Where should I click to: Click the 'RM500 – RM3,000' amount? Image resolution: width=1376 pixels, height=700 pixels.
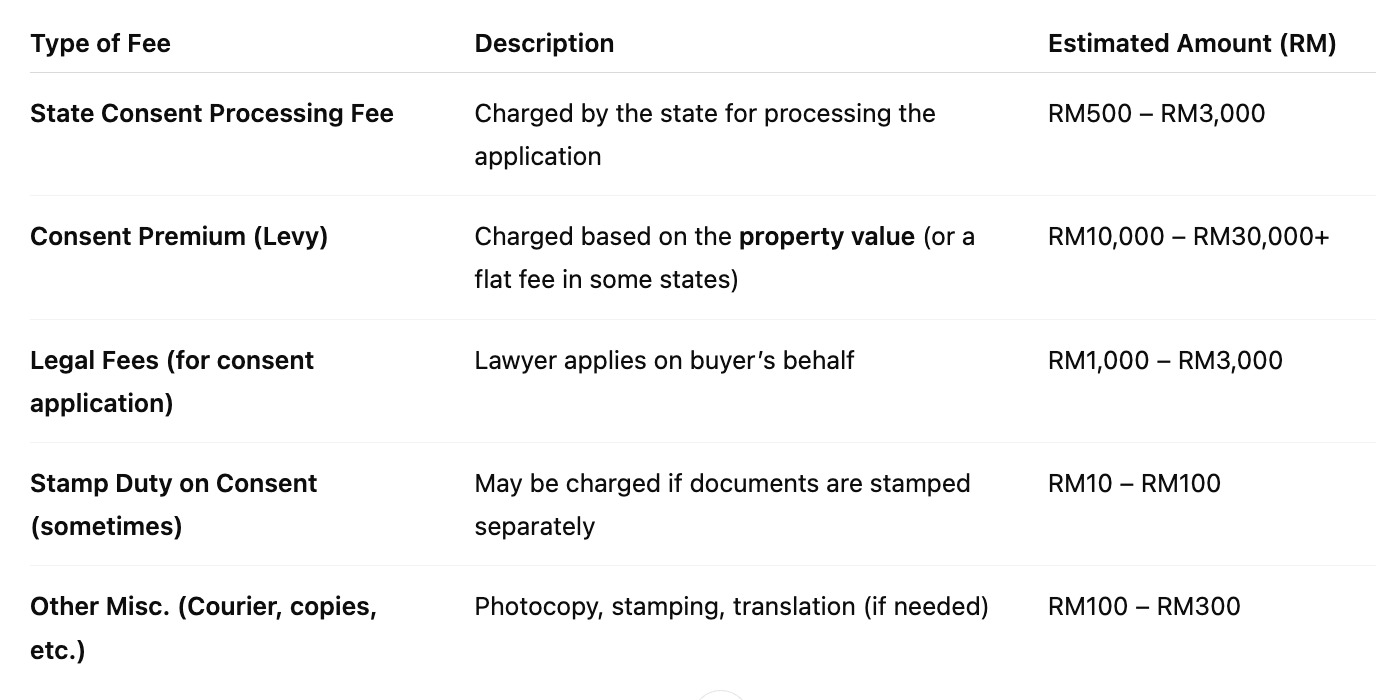coord(1156,114)
